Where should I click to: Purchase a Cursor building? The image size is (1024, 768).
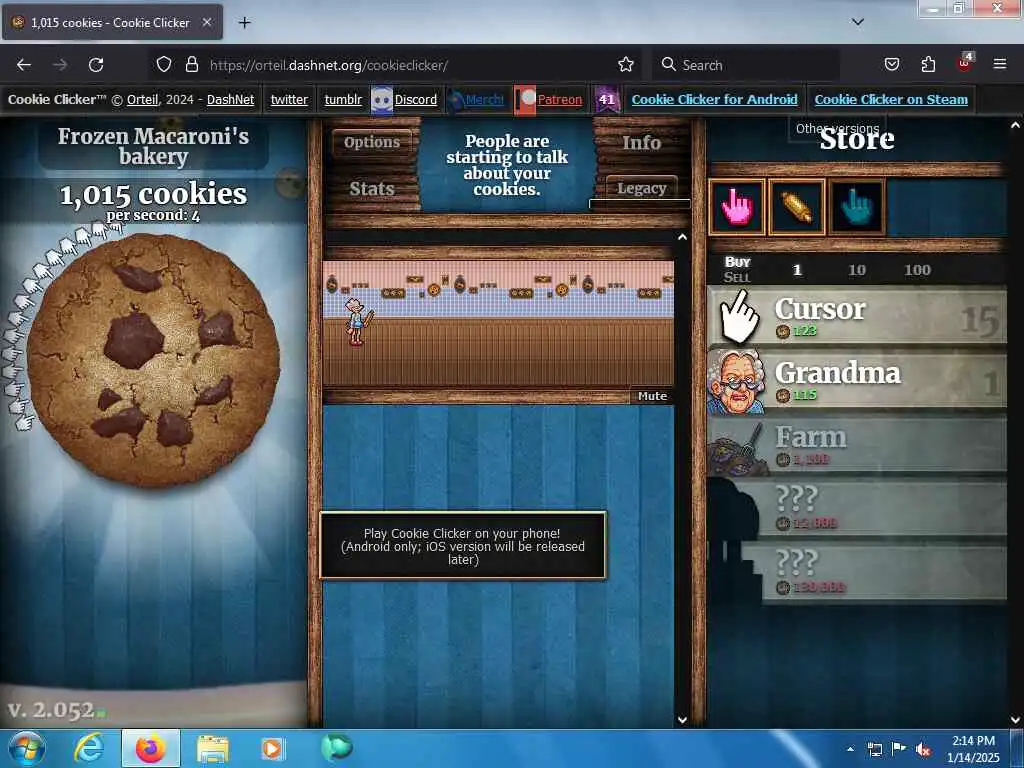[x=857, y=318]
